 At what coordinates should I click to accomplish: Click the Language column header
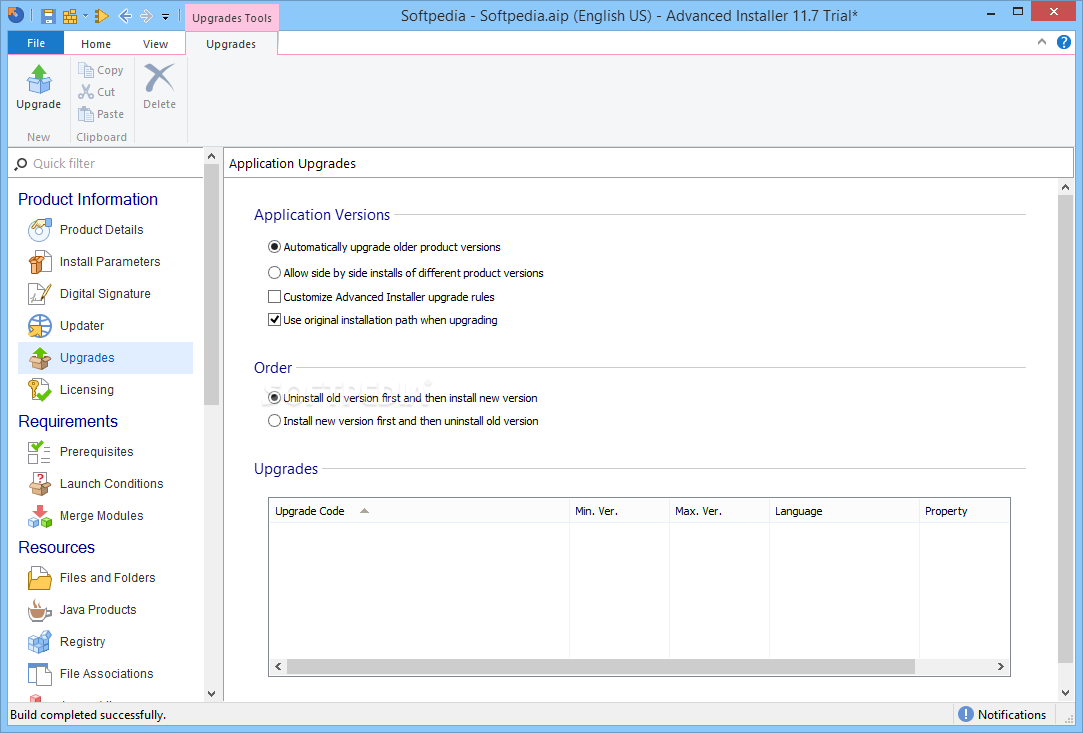[844, 511]
